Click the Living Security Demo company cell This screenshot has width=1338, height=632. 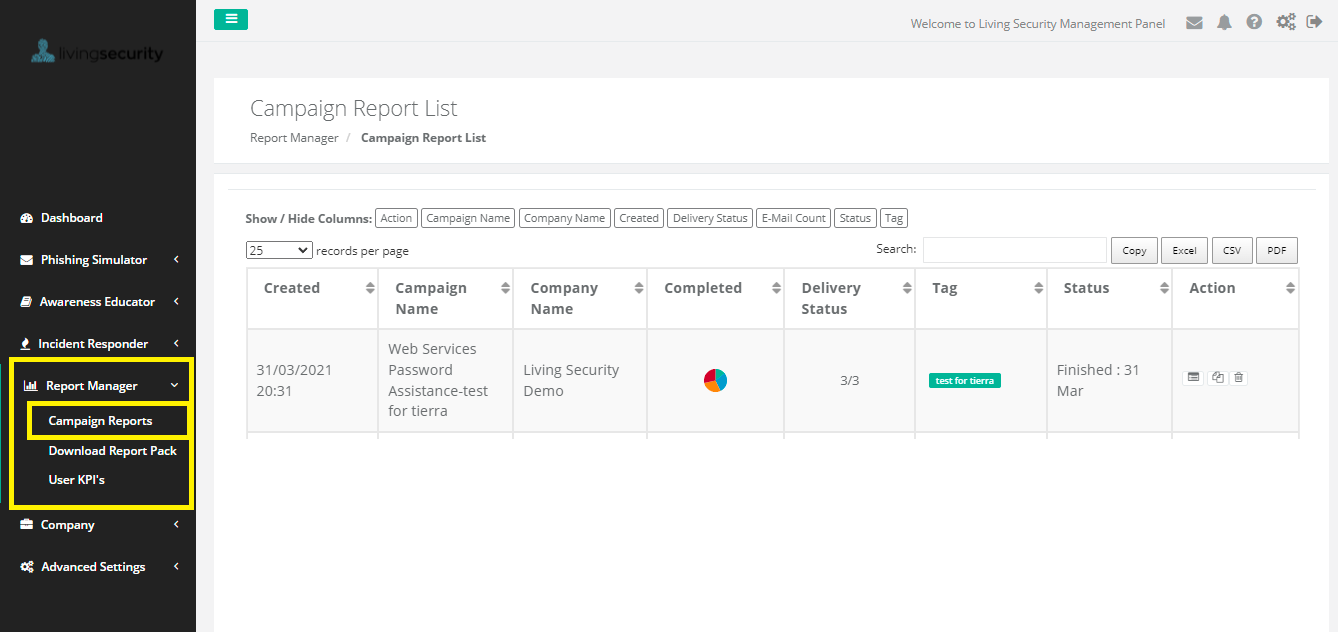(x=580, y=380)
